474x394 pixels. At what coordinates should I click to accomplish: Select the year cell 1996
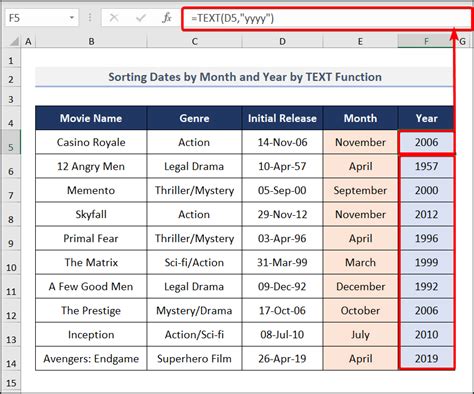pos(426,238)
